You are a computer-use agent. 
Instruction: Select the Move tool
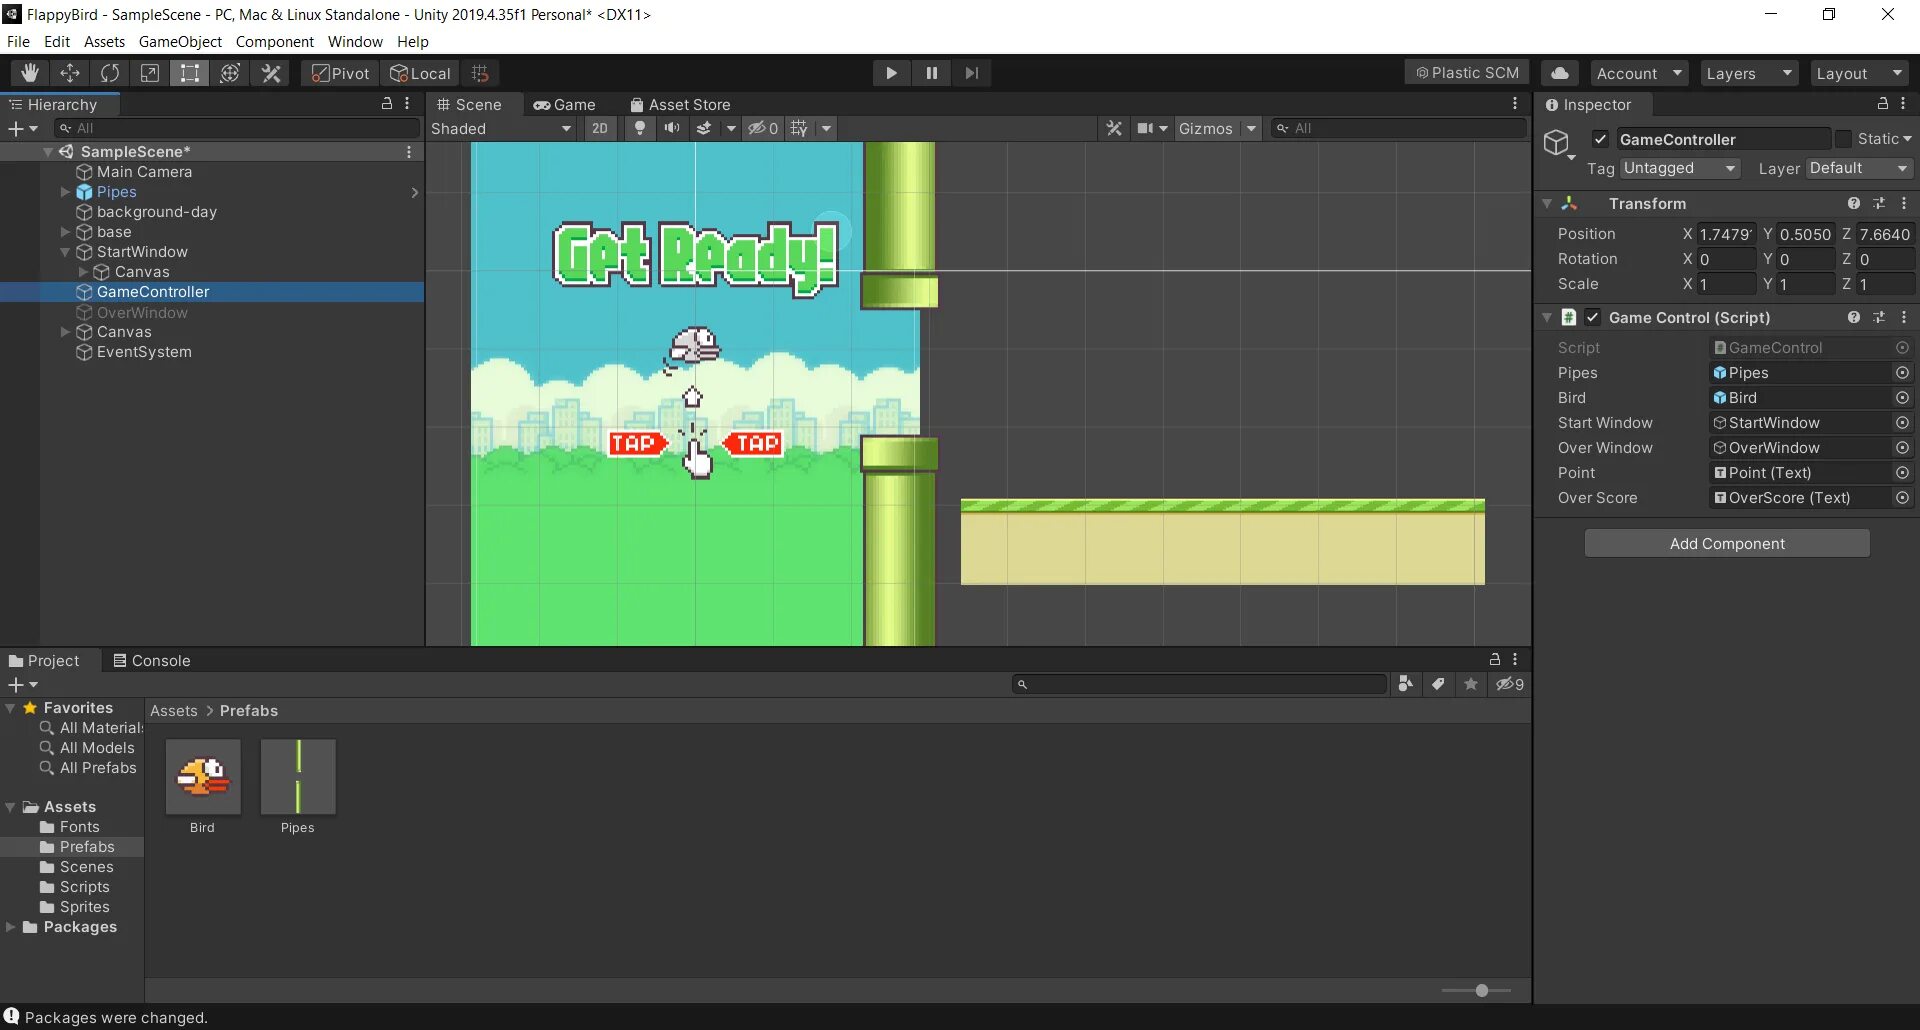pos(70,73)
